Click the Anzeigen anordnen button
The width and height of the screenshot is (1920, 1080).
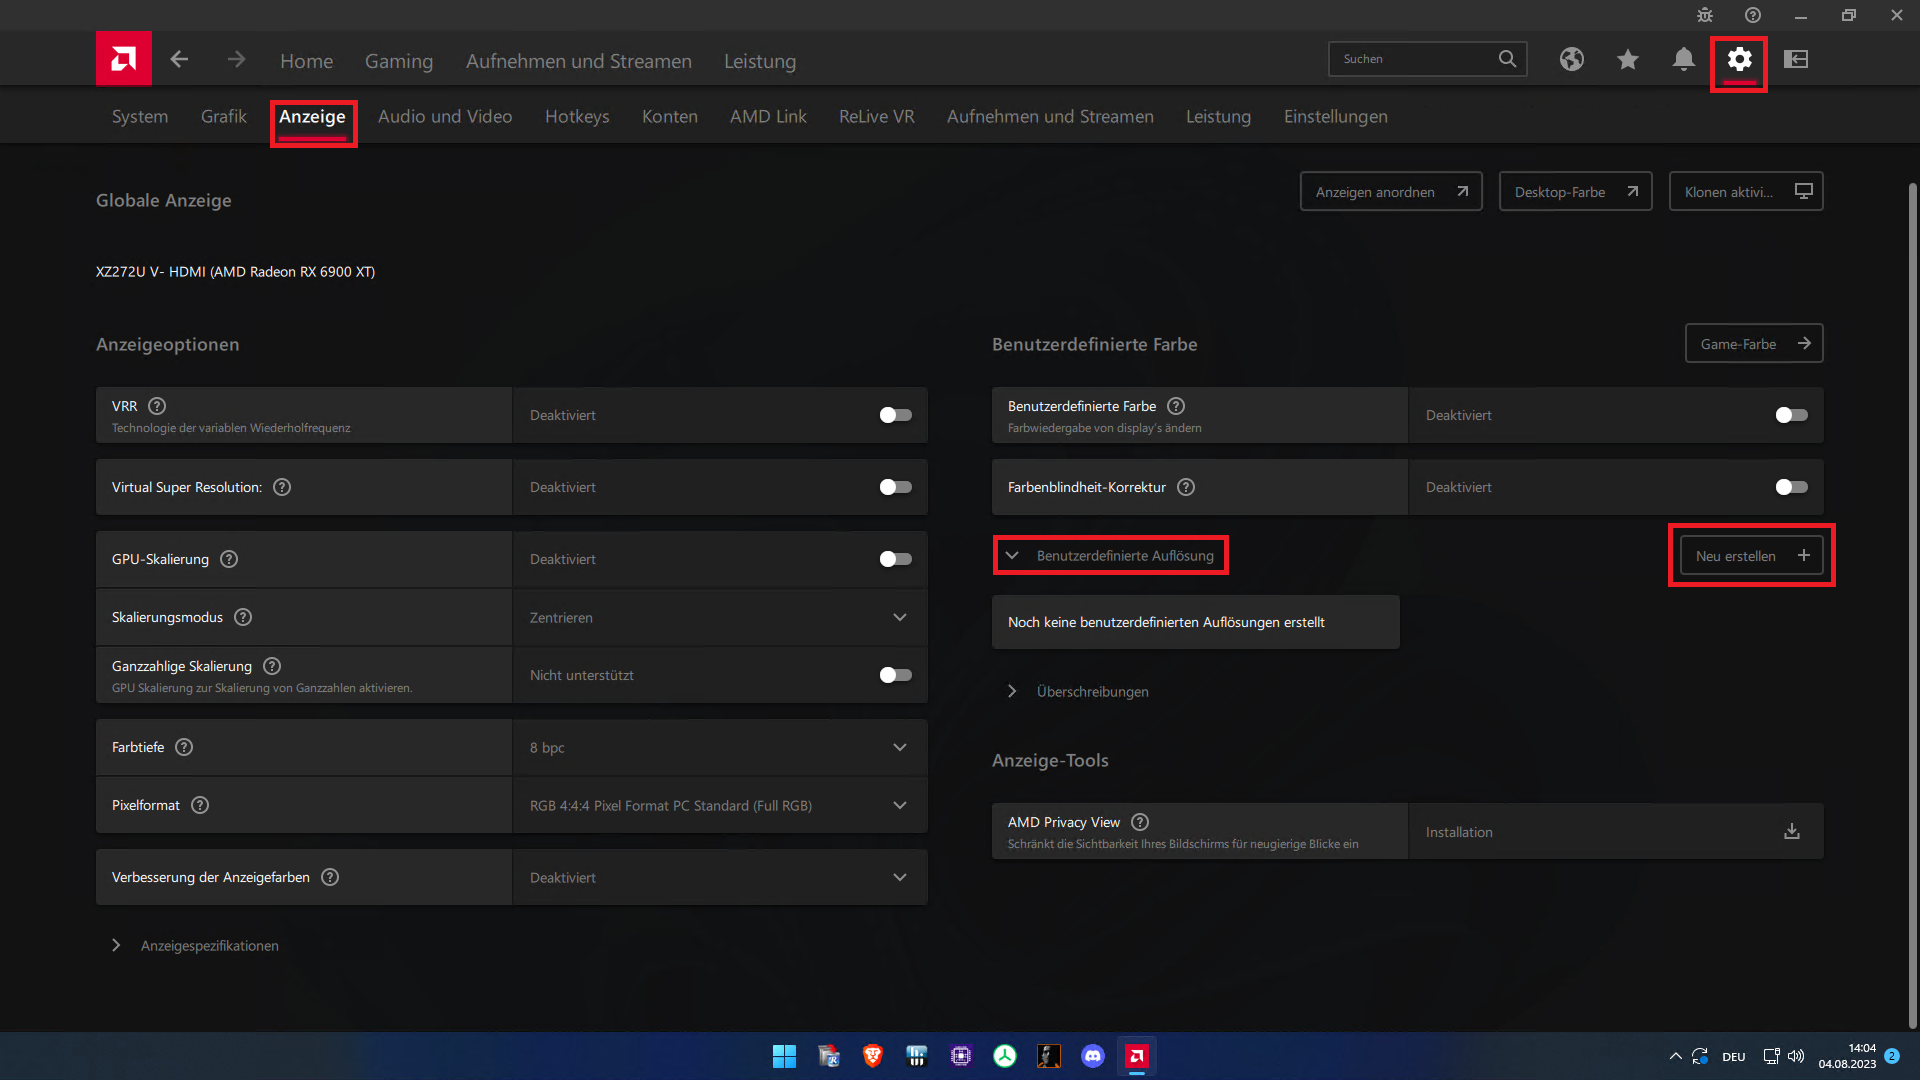coord(1390,191)
